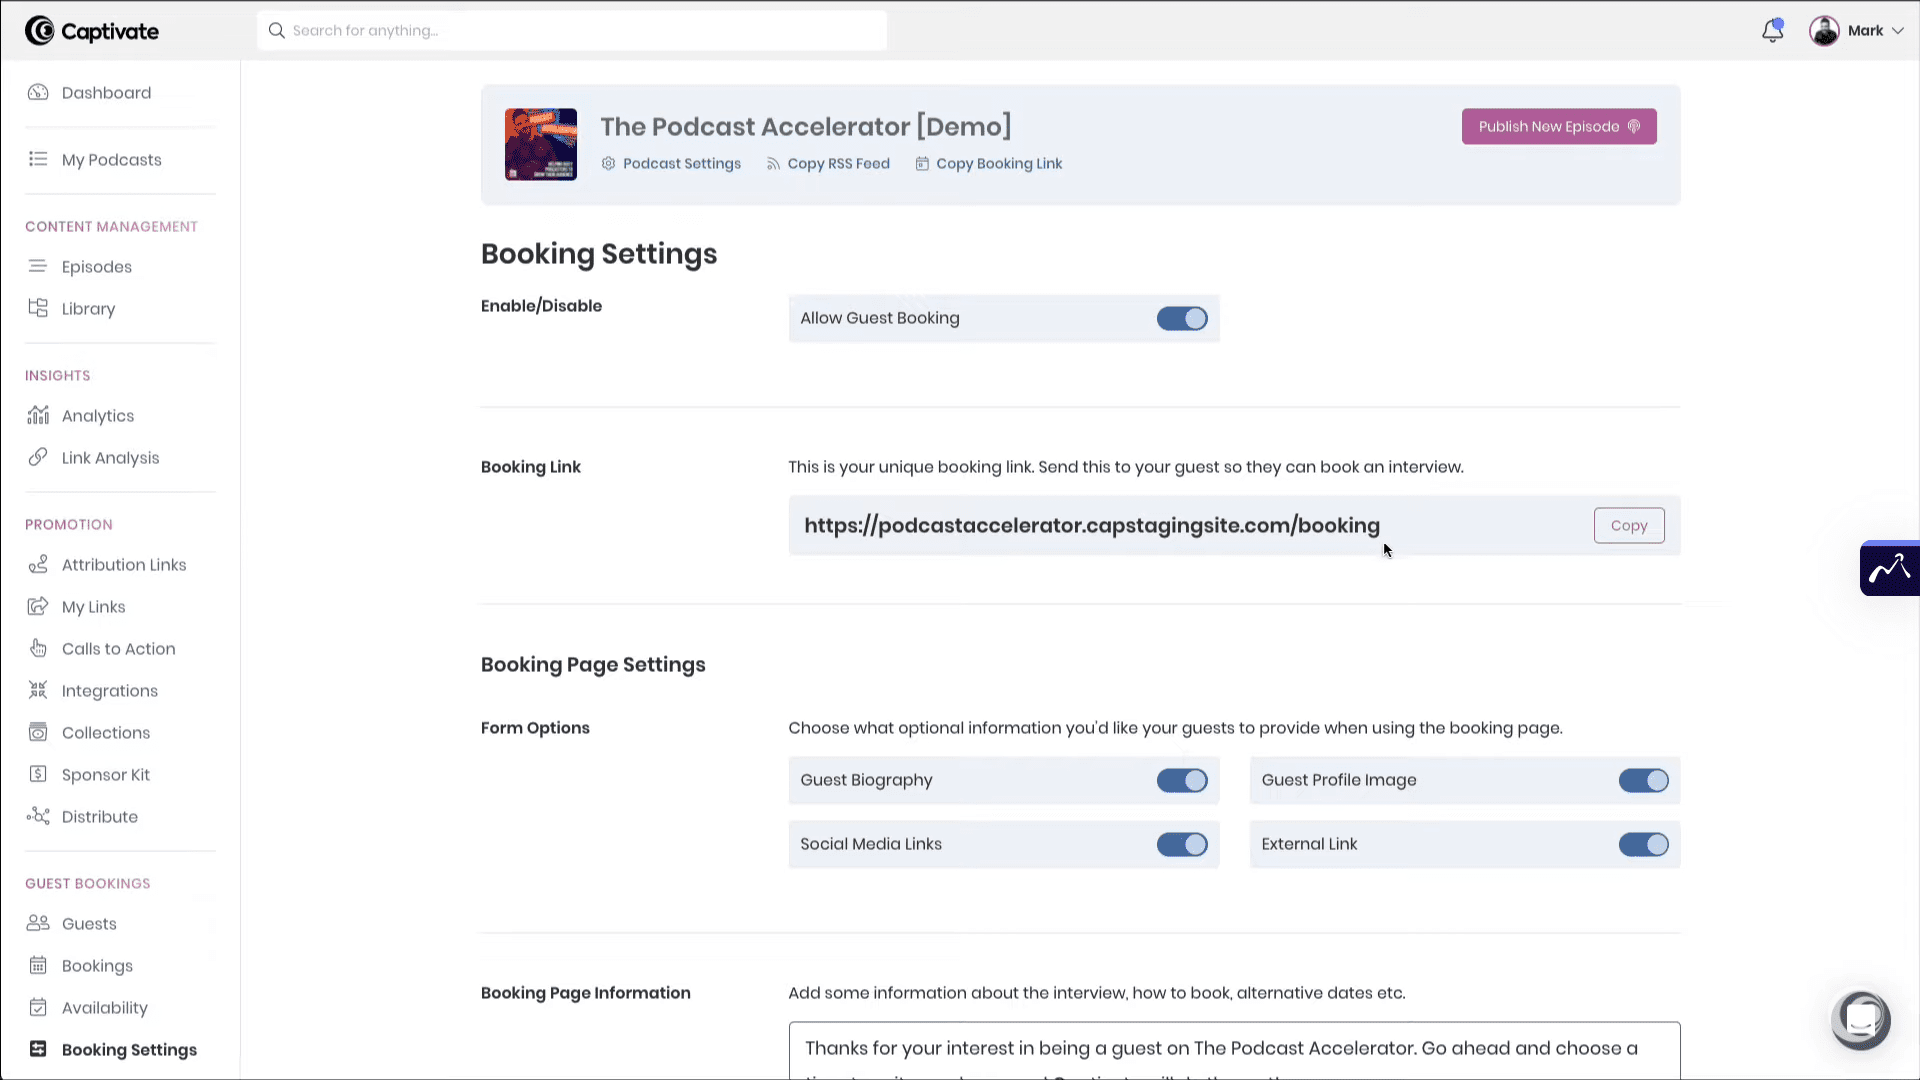Image resolution: width=1920 pixels, height=1080 pixels.
Task: Open the chat support bubble icon
Action: point(1860,1019)
